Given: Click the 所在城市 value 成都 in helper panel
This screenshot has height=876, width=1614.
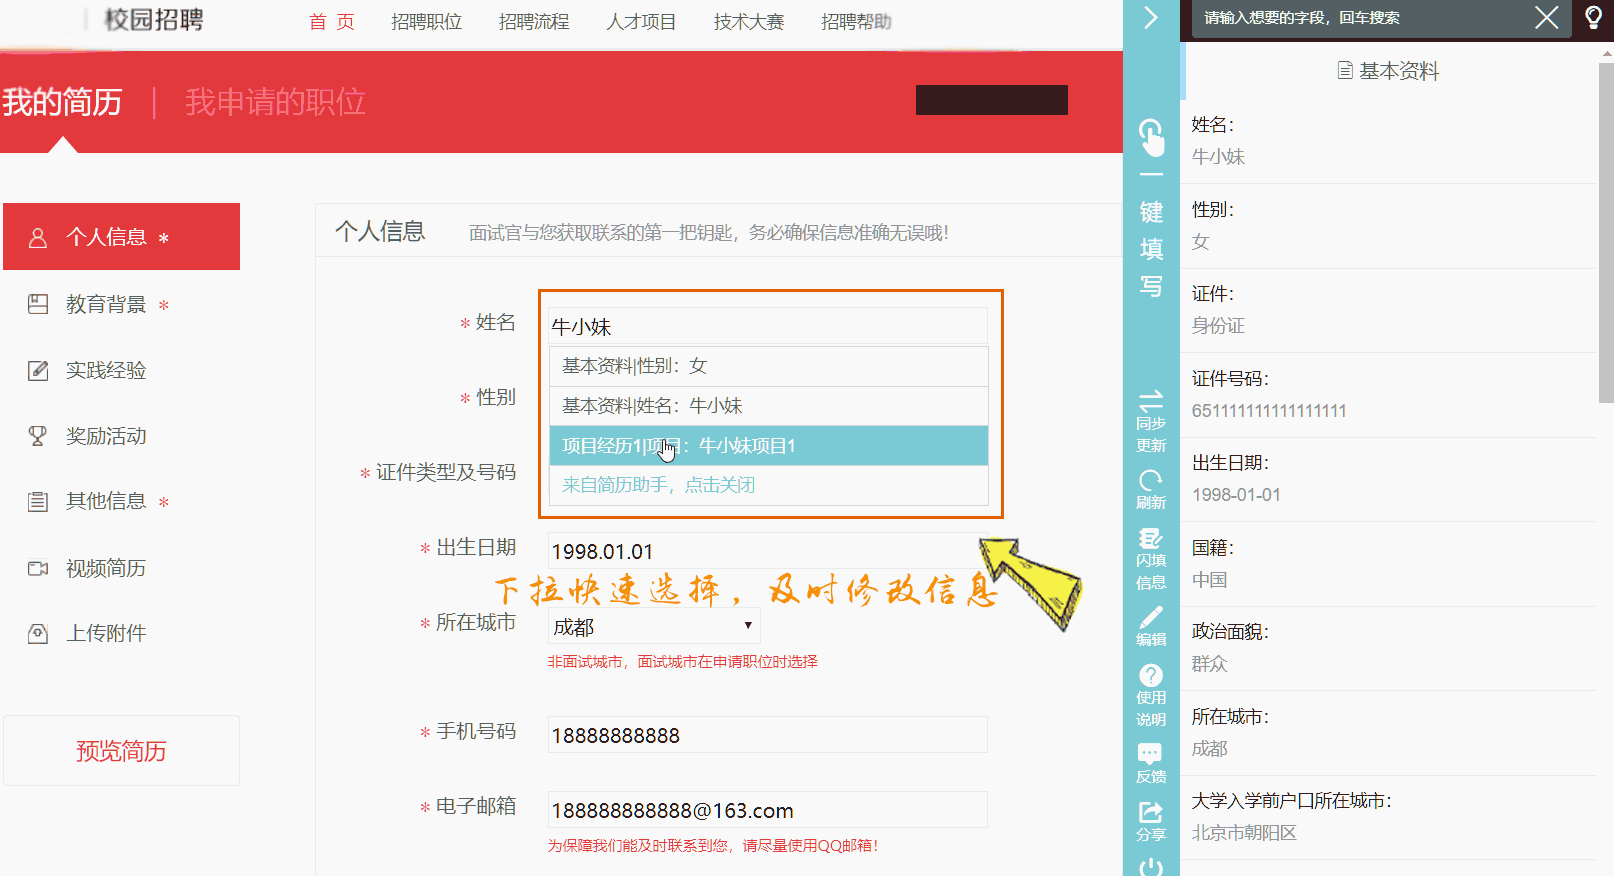Looking at the screenshot, I should (x=1209, y=749).
